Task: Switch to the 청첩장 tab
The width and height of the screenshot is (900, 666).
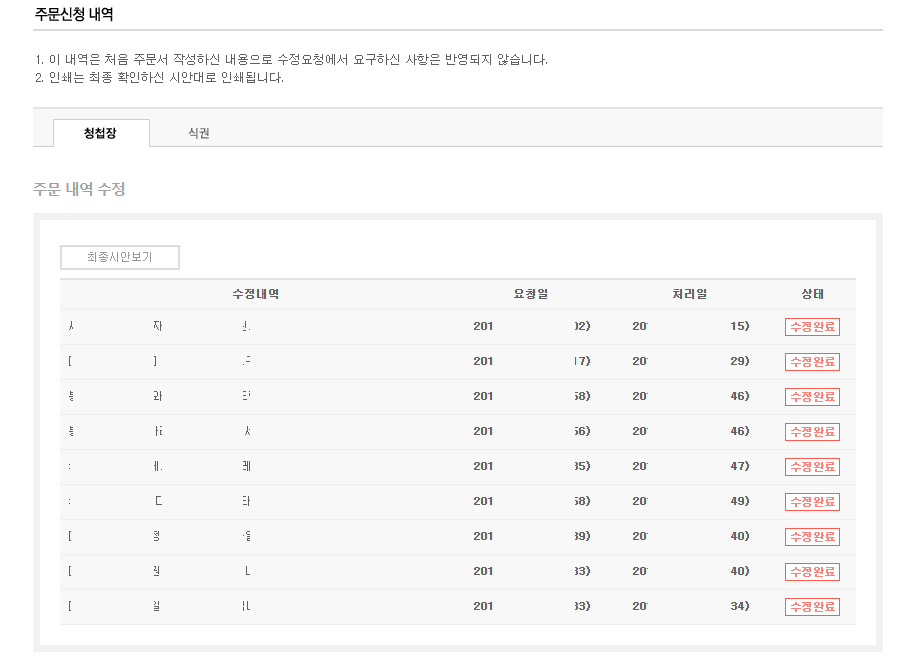Action: tap(100, 133)
